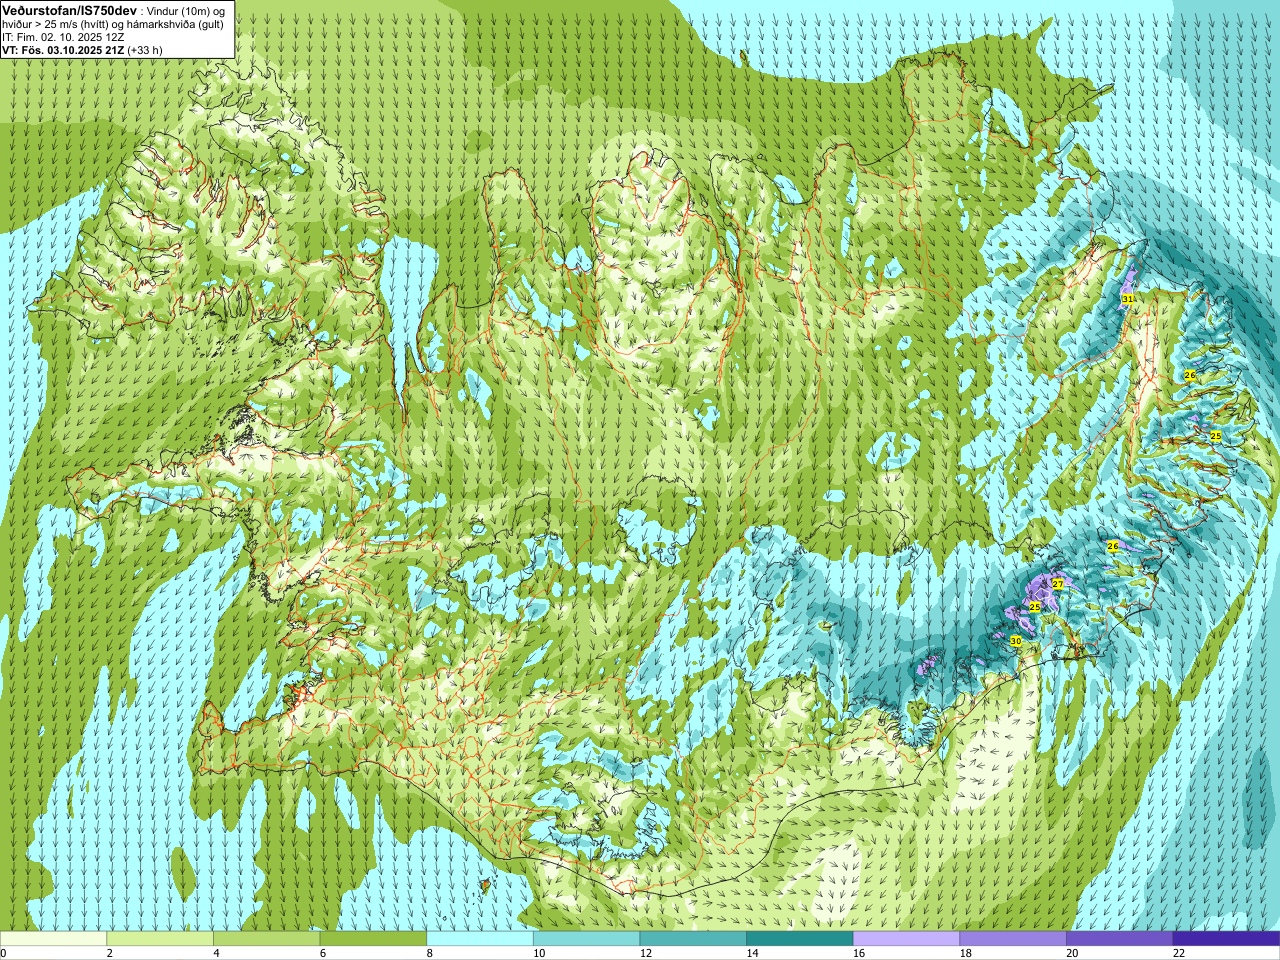Click the legend tick label '16'
The width and height of the screenshot is (1280, 960).
coord(859,953)
